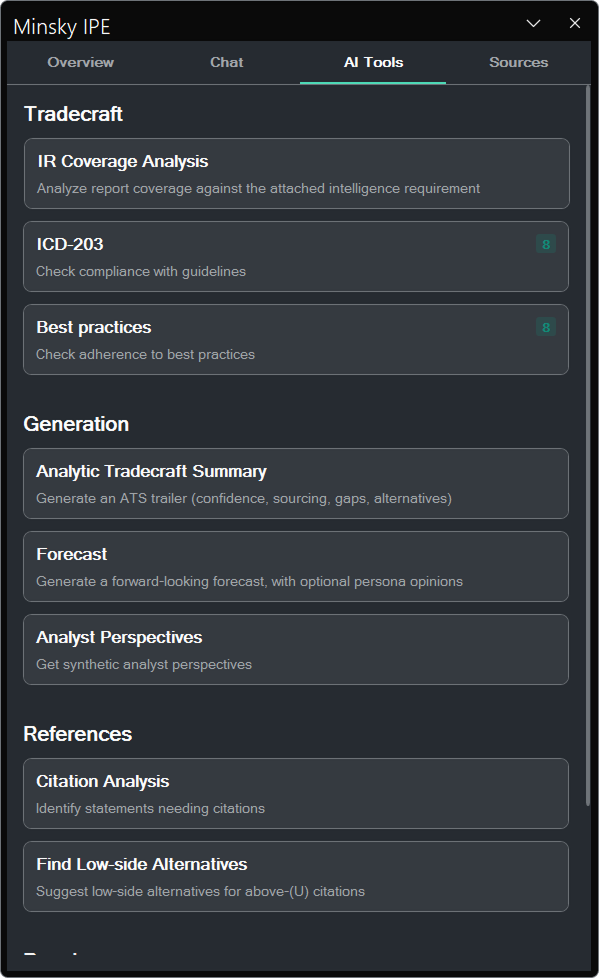The width and height of the screenshot is (599, 978).
Task: Open Find Low-side Alternatives
Action: (296, 876)
